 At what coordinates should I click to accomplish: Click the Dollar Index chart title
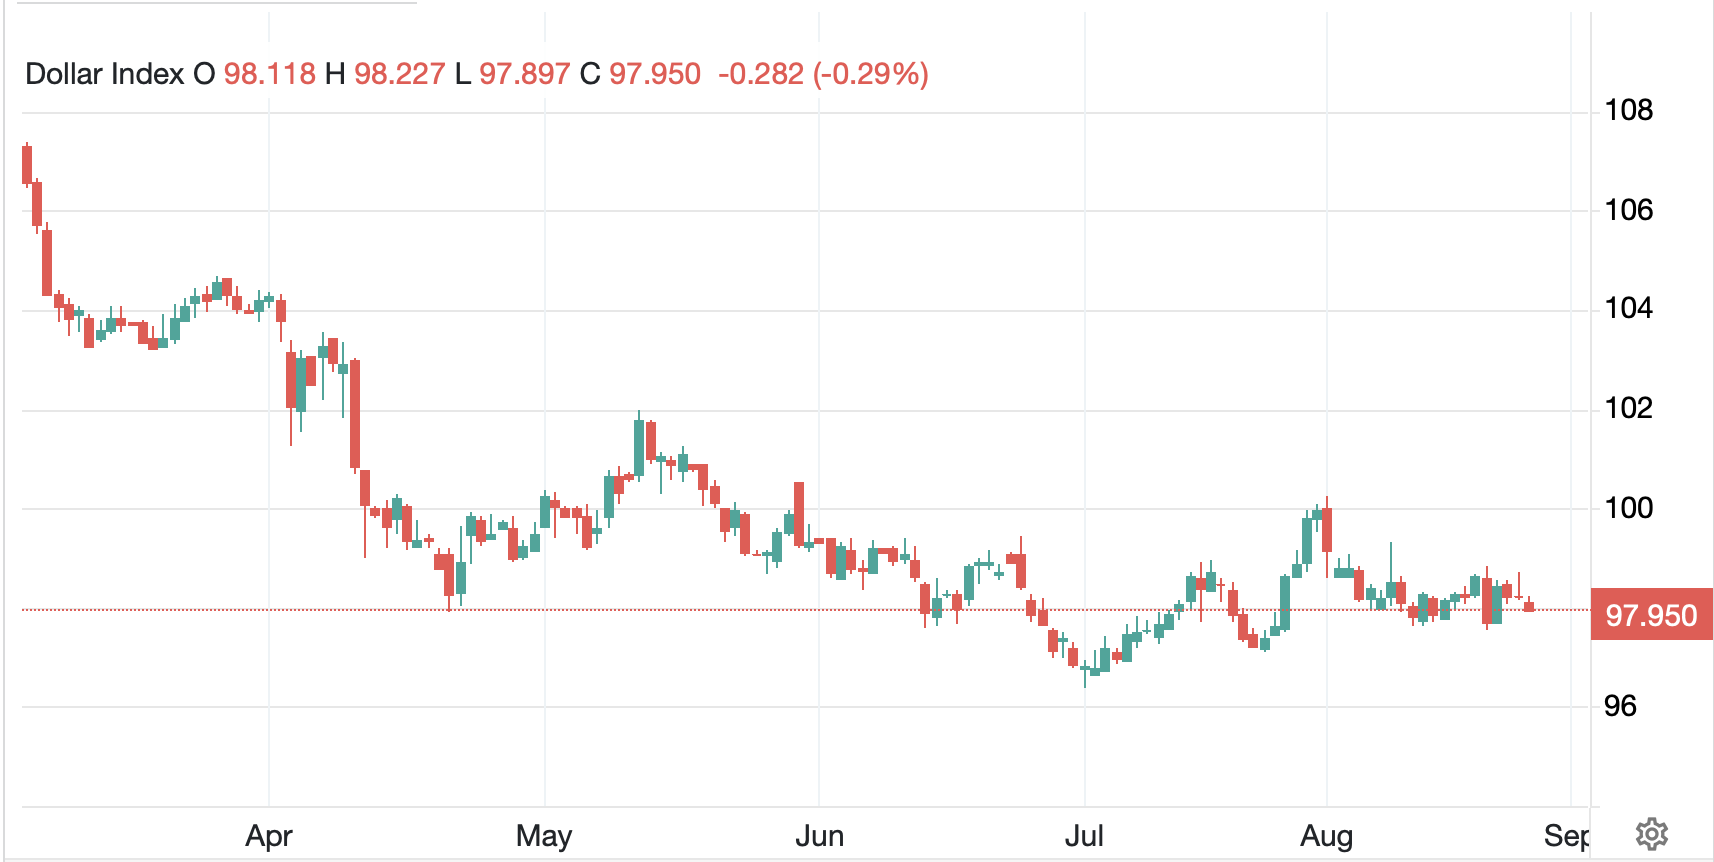pos(104,74)
